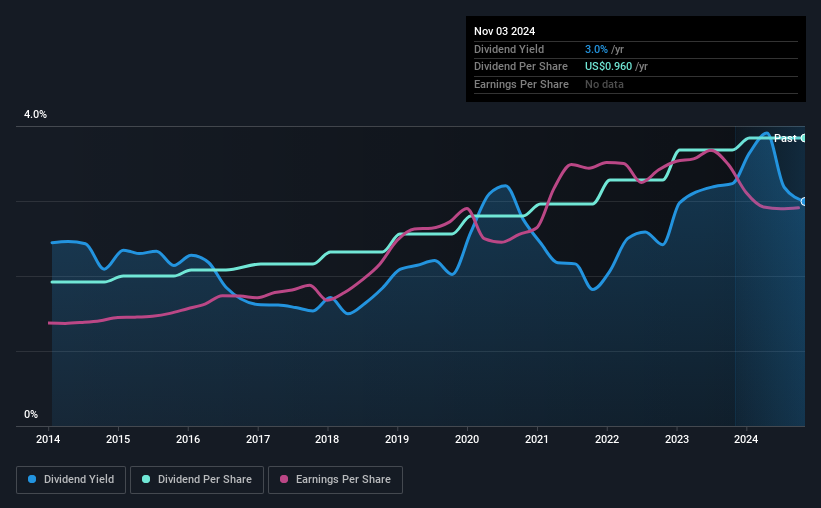This screenshot has height=508, width=821.
Task: Click the 3.0% Dividend Yield tooltip value
Action: click(x=596, y=49)
